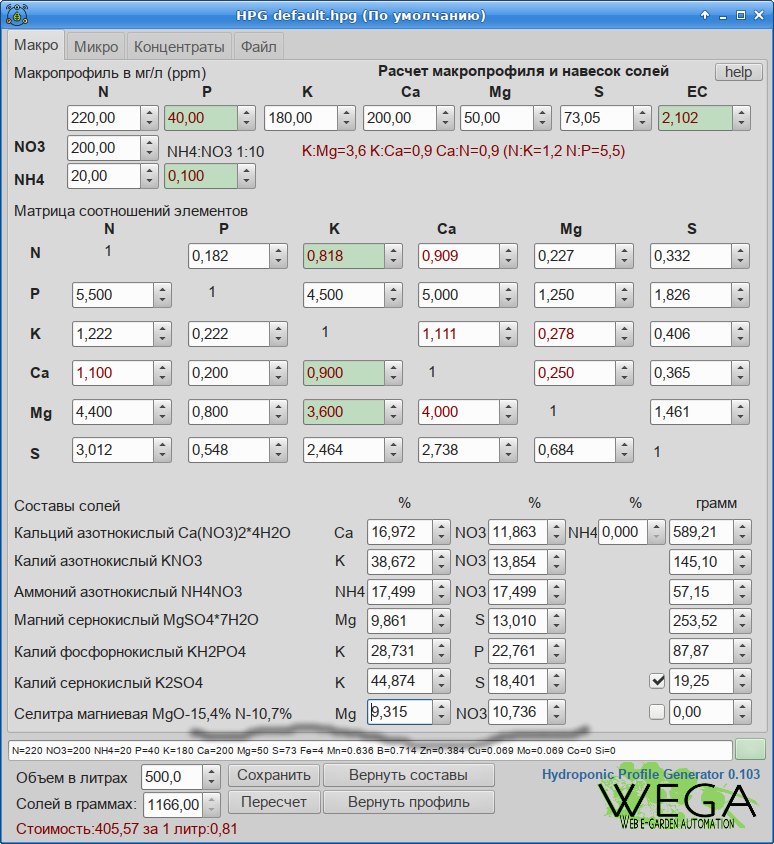Click the EC 2,102 input field
This screenshot has width=774, height=844.
coord(695,118)
